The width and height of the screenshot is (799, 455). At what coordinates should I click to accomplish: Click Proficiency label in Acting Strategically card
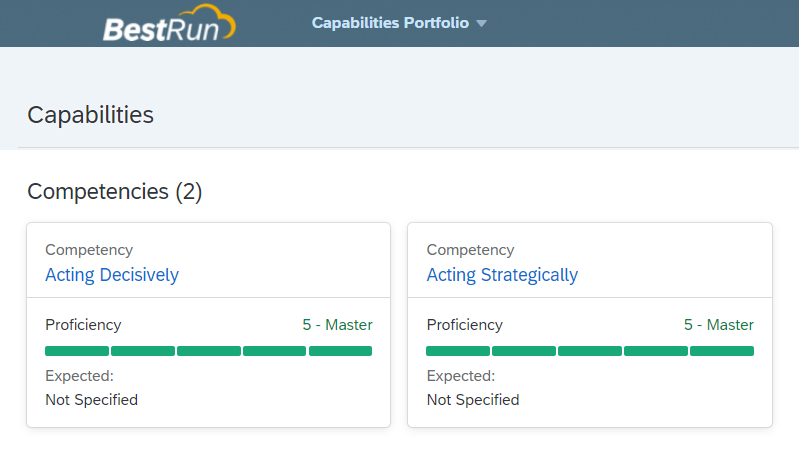(465, 325)
